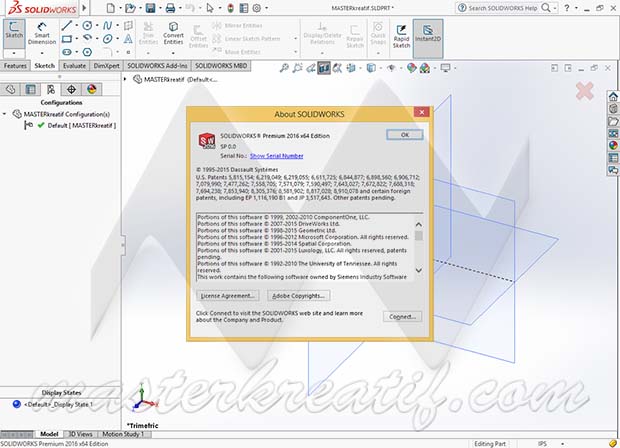
Task: Click the copyright list scrollbar down arrow
Action: 419,270
